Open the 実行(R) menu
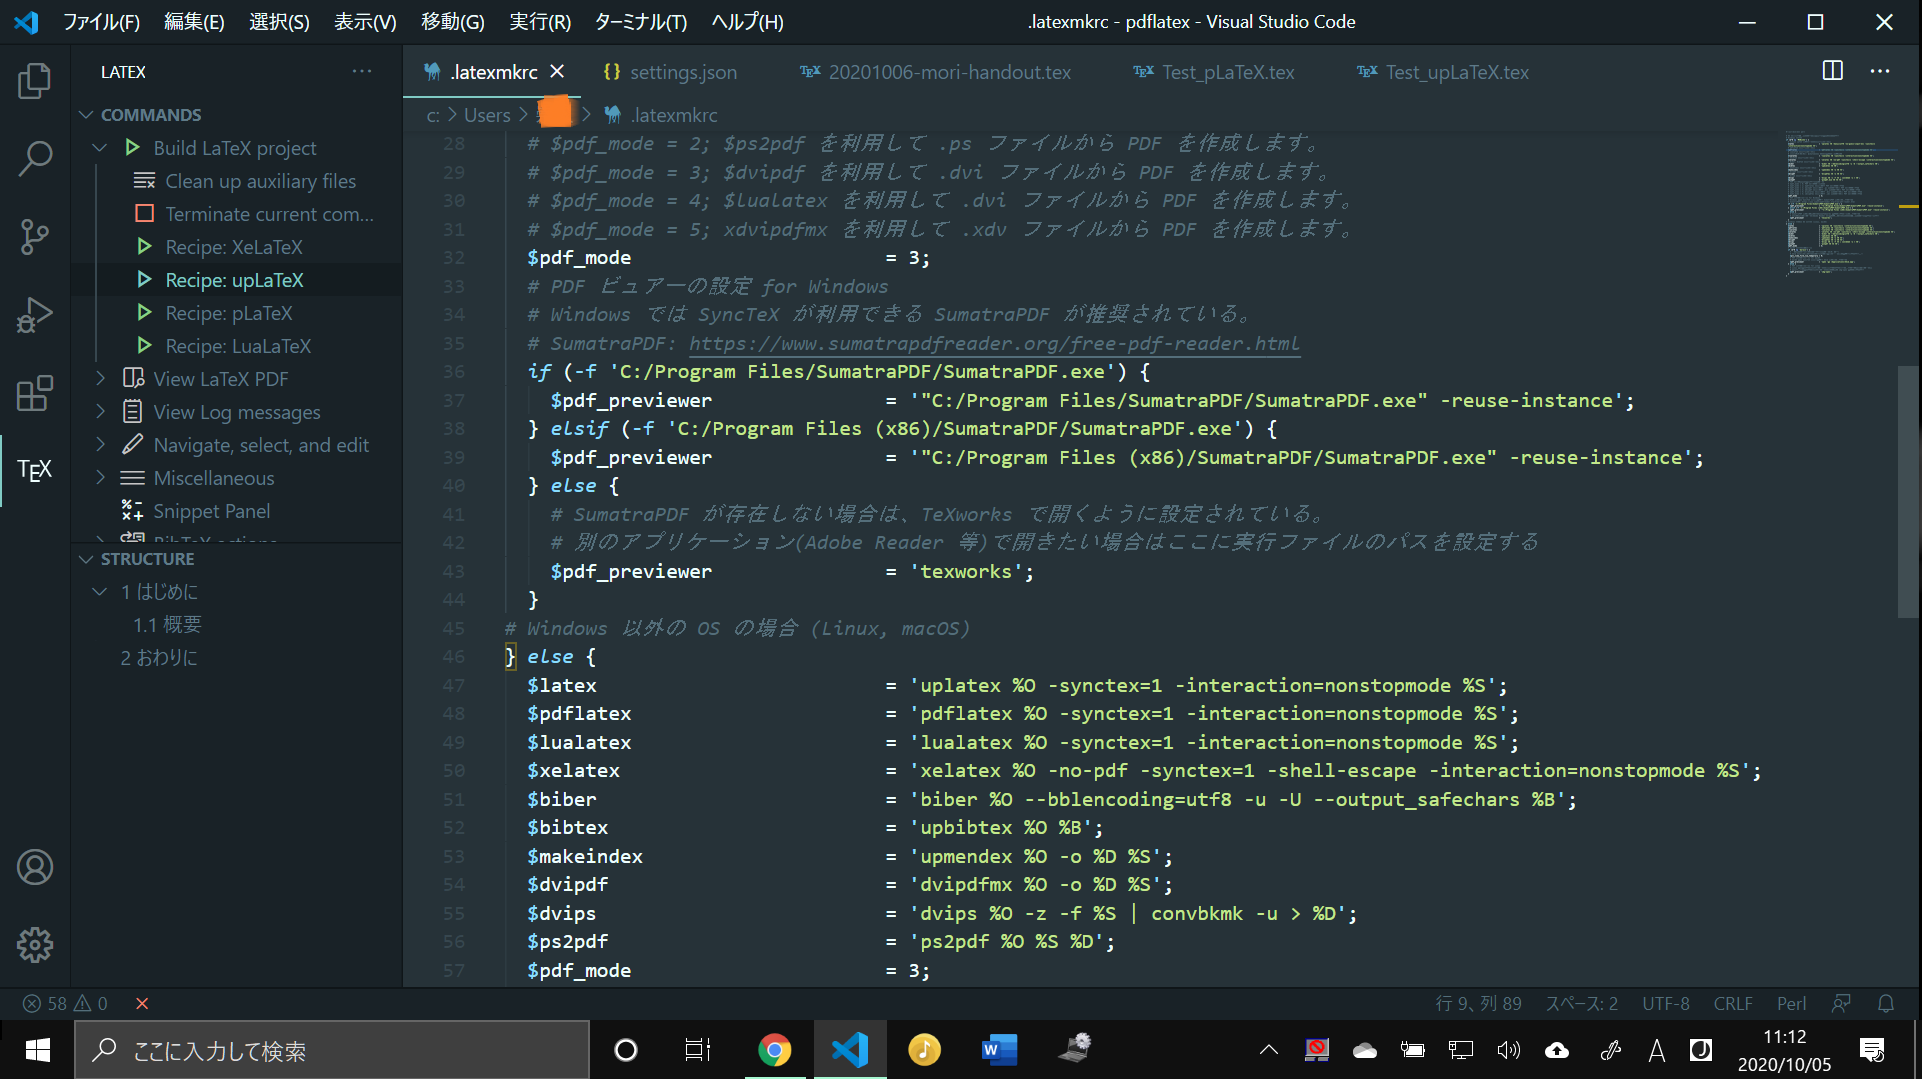The height and width of the screenshot is (1079, 1922). point(539,21)
